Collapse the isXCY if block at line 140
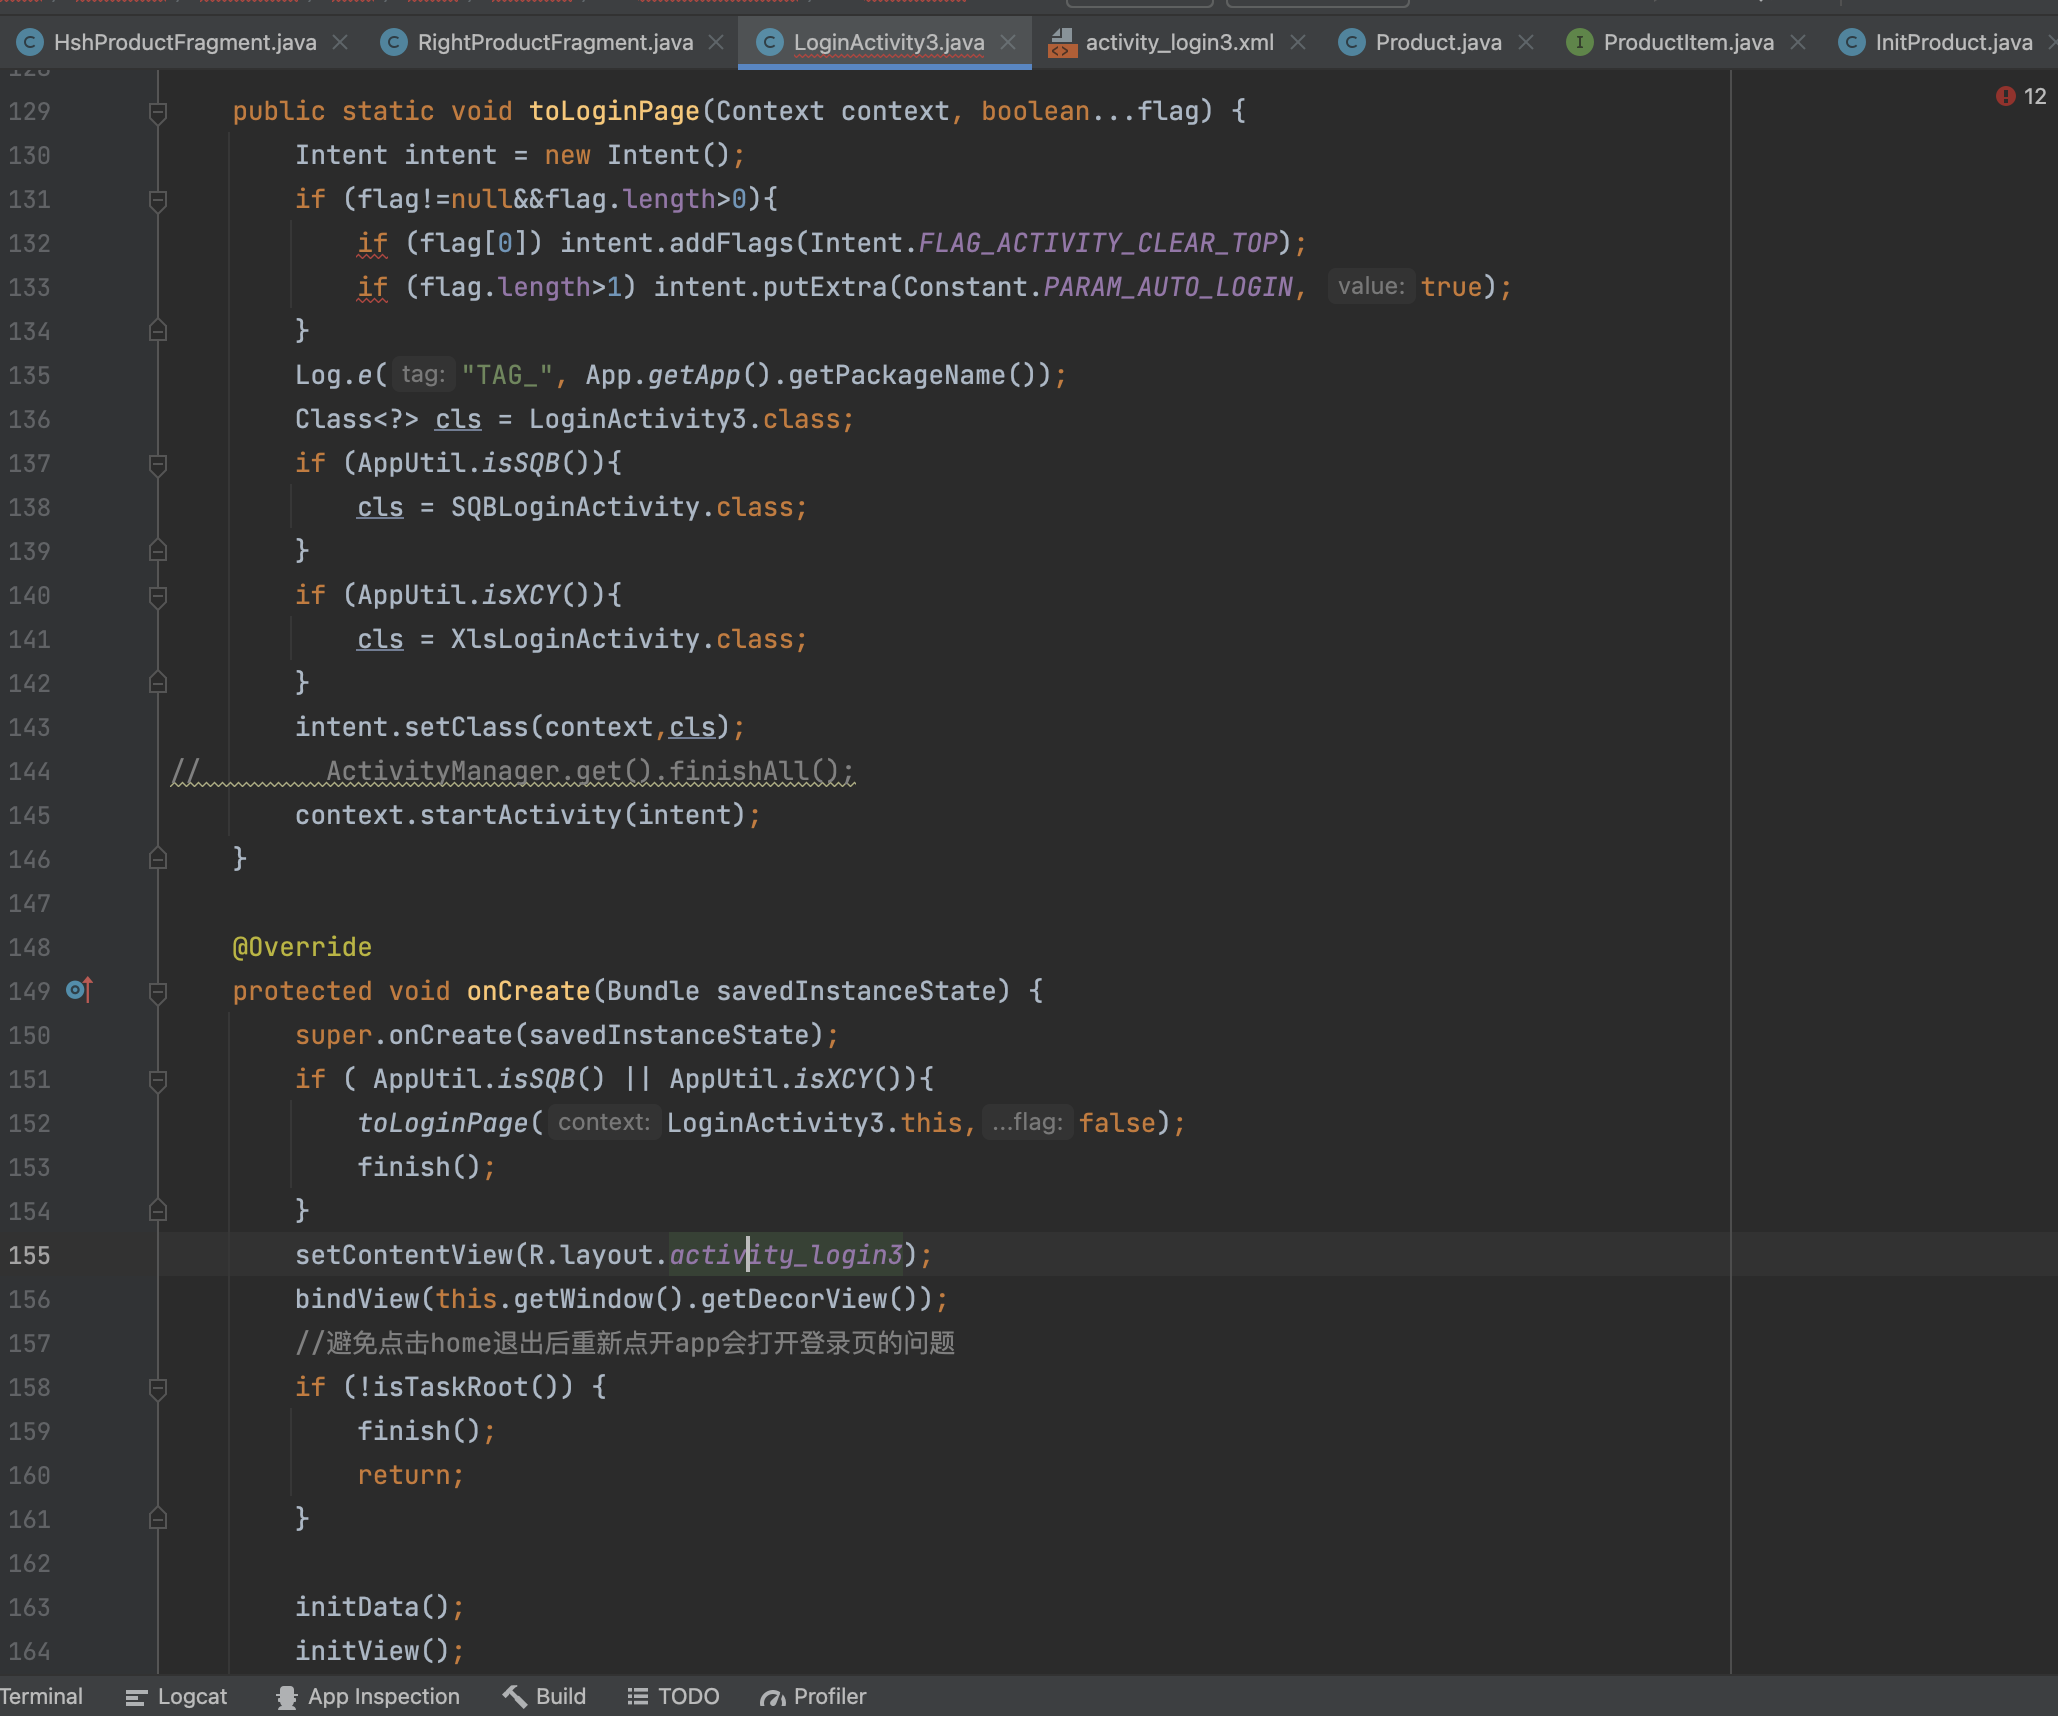This screenshot has width=2058, height=1716. [157, 596]
